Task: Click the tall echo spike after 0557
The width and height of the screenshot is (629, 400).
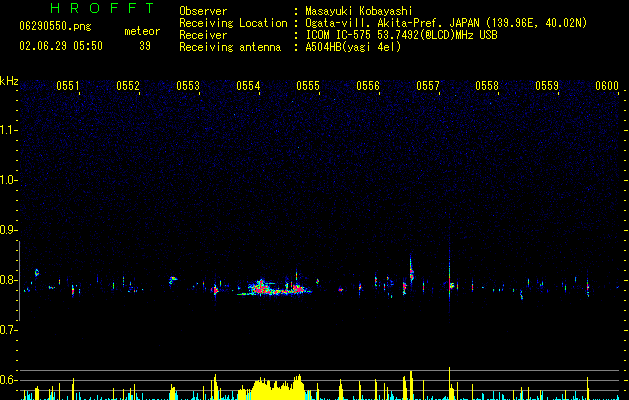Action: 449,277
